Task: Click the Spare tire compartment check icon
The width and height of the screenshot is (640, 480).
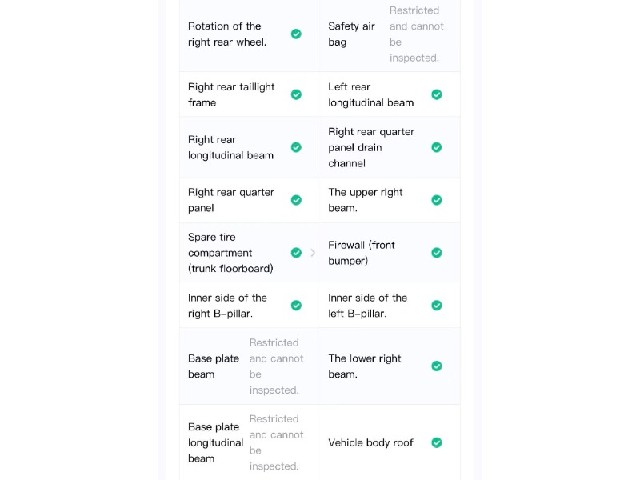Action: click(296, 253)
